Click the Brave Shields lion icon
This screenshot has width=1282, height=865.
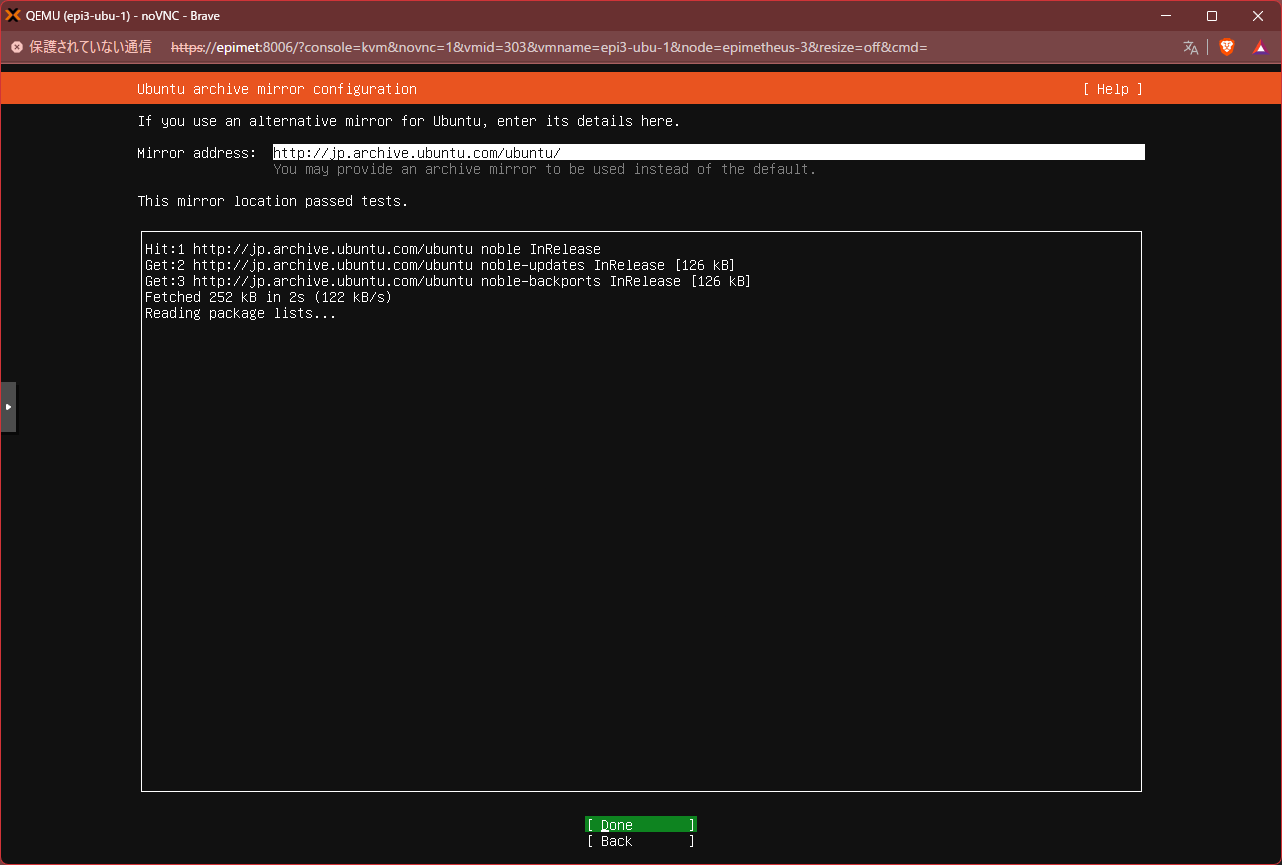(1227, 47)
